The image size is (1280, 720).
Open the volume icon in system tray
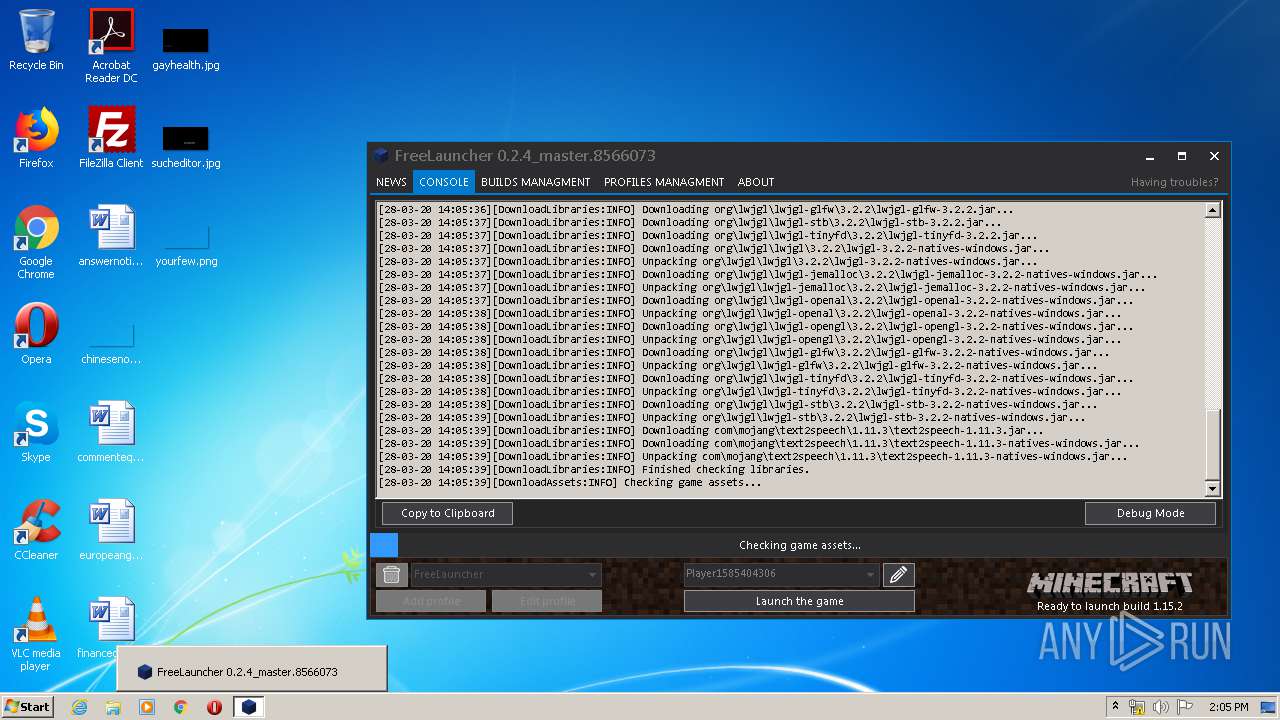[x=1161, y=707]
